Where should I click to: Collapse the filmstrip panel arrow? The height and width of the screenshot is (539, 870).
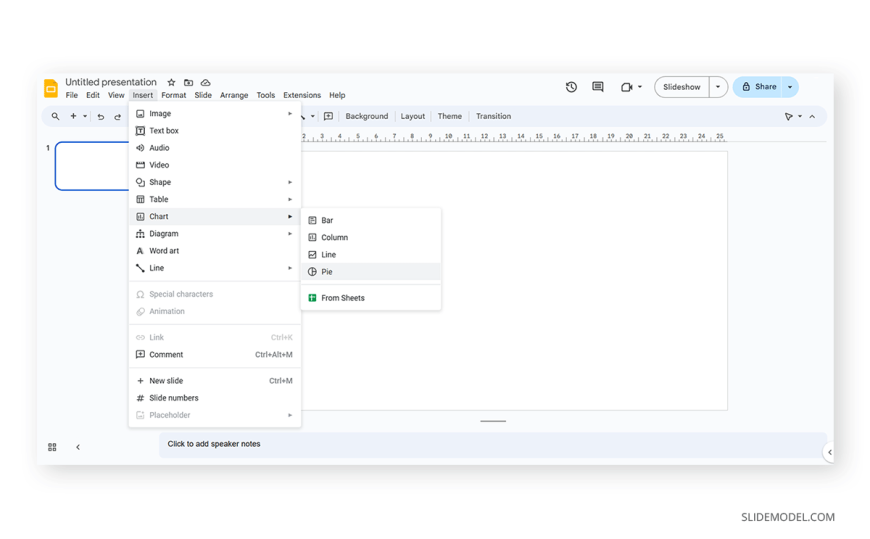coord(78,447)
